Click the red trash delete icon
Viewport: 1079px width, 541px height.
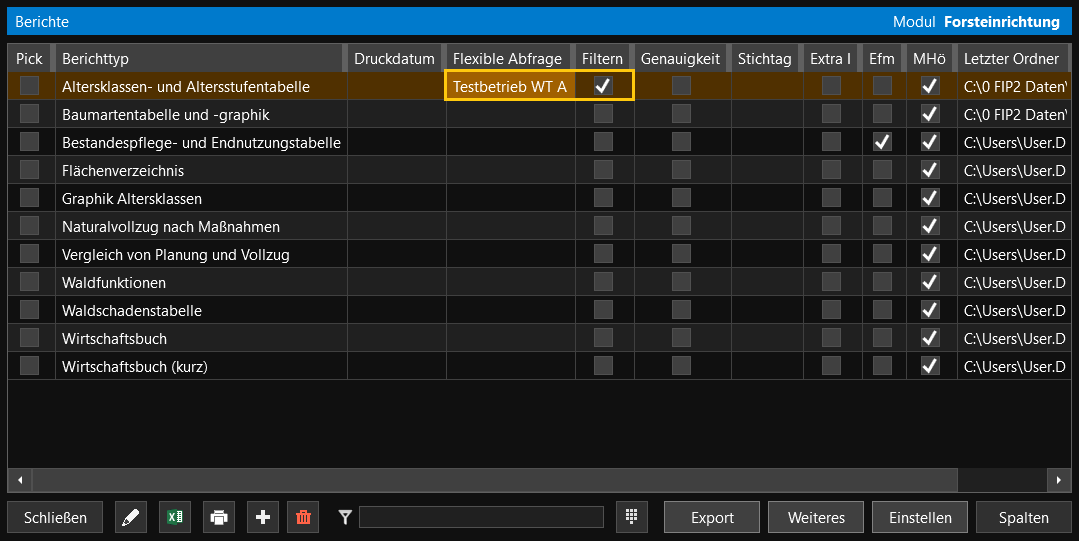coord(304,517)
